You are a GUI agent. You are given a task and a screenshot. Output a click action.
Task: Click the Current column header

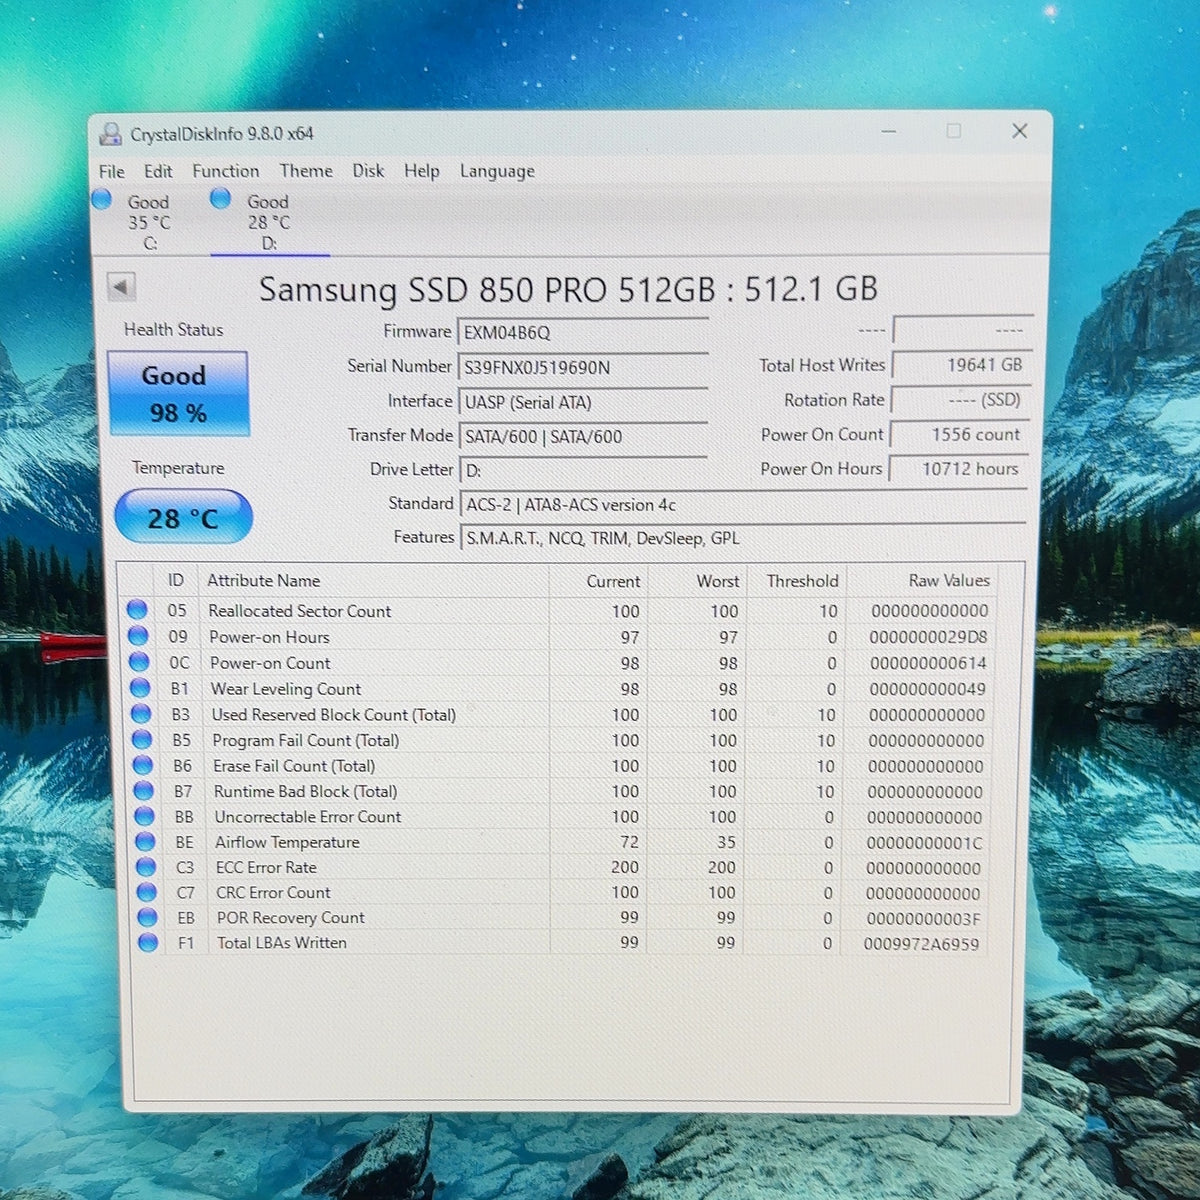[613, 581]
